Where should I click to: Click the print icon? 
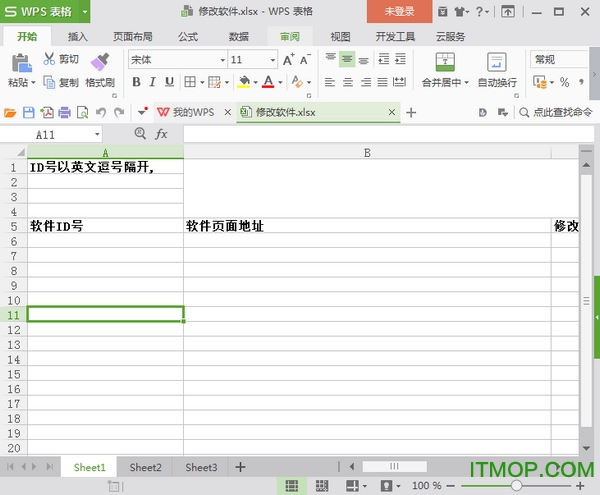tap(65, 112)
